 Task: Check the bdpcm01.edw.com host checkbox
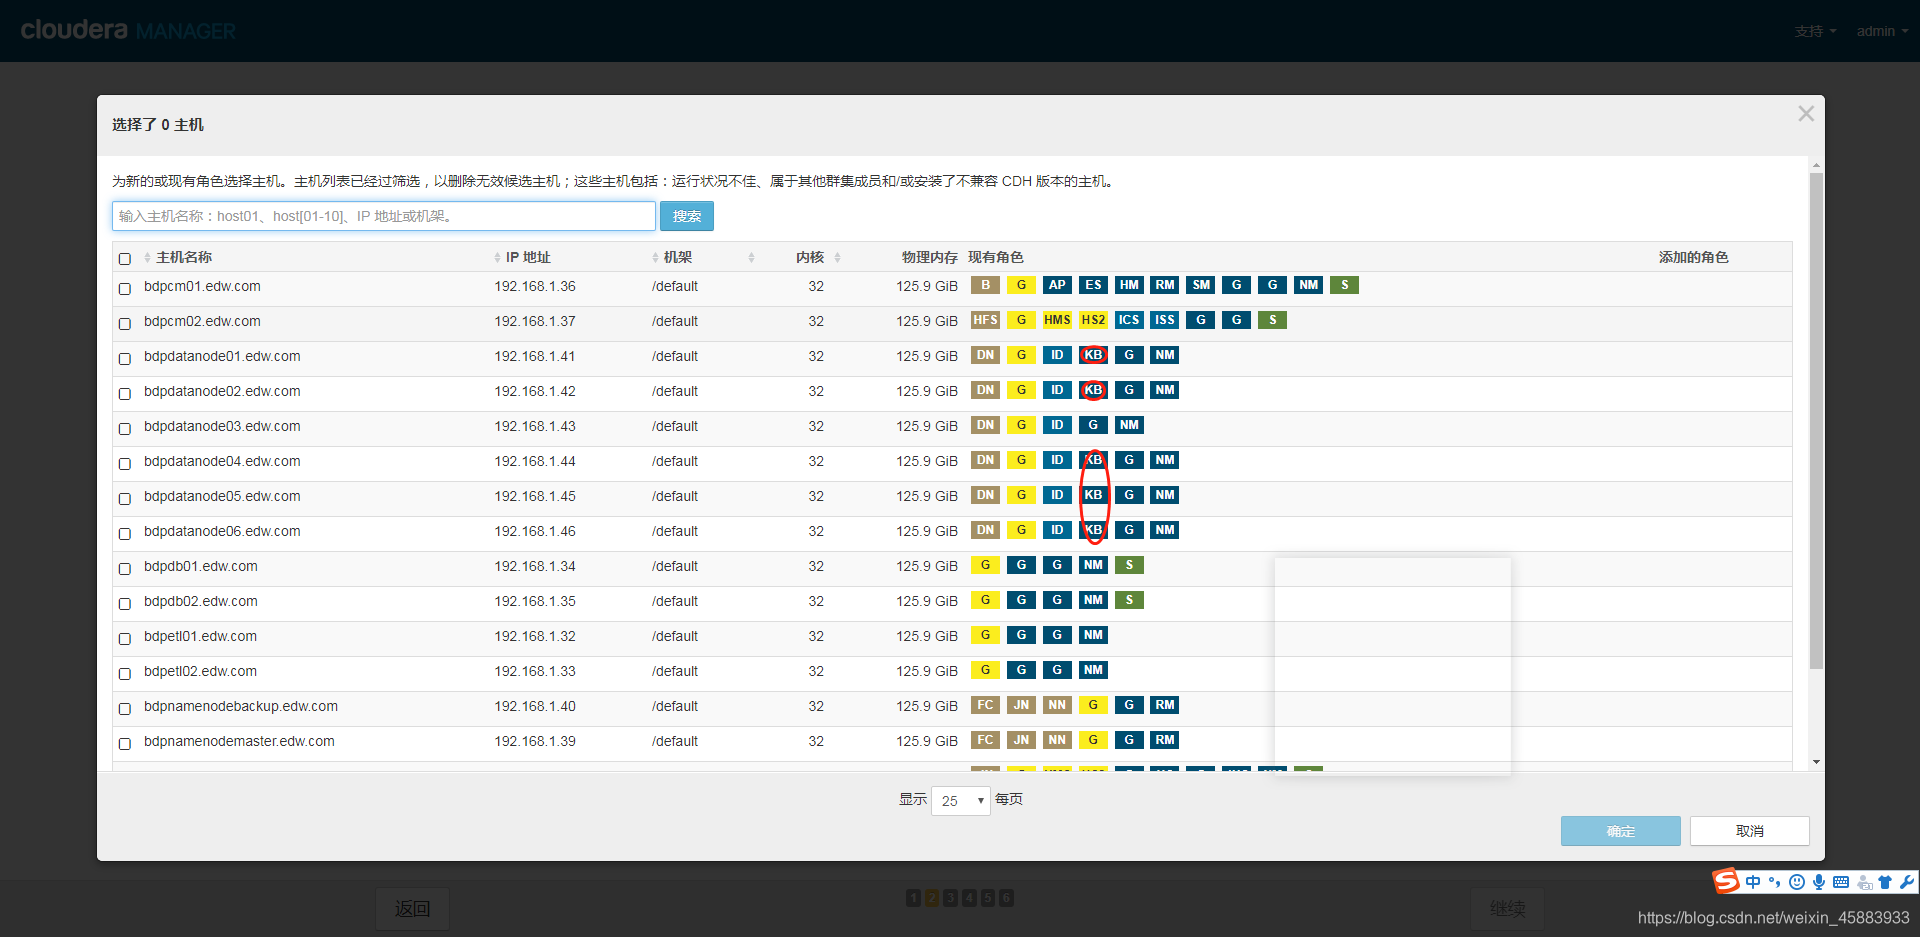tap(125, 288)
